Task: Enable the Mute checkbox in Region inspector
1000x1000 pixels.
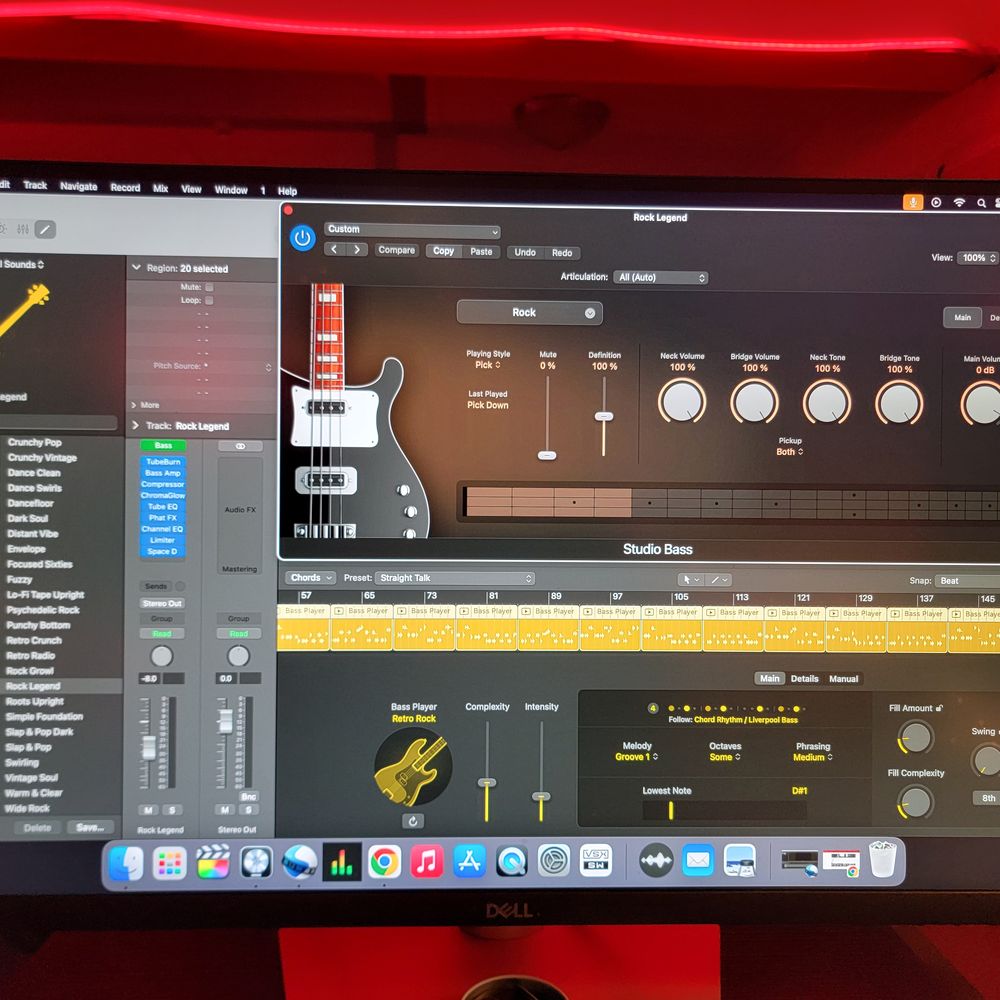Action: pos(209,287)
